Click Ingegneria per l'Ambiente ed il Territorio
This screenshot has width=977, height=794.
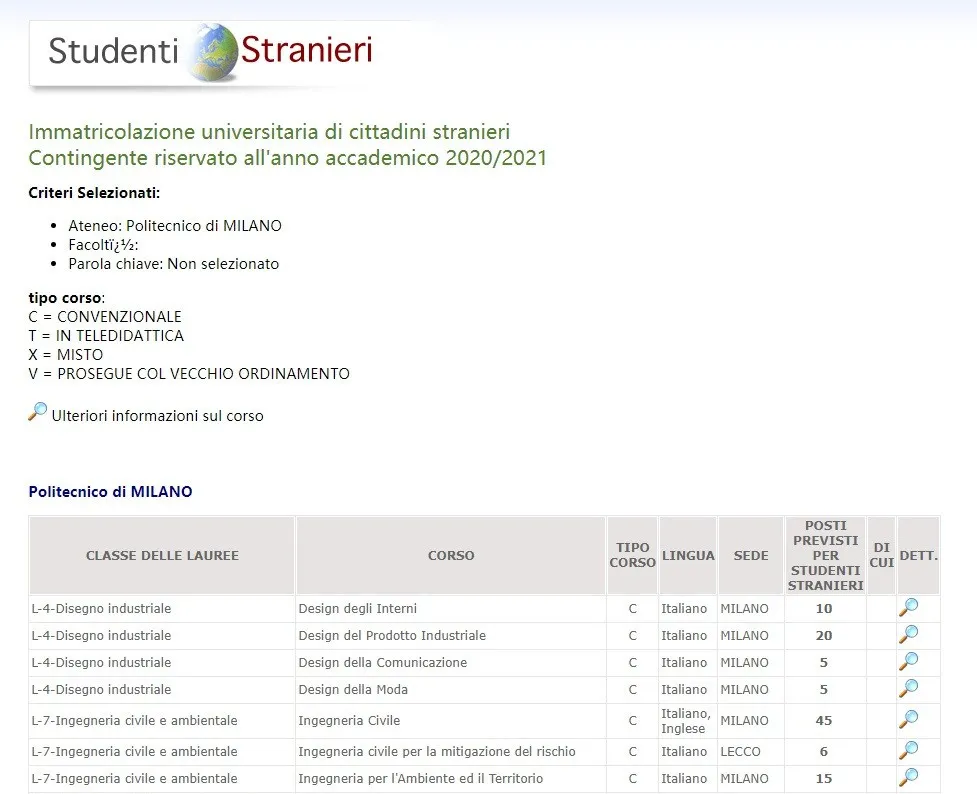coord(421,778)
